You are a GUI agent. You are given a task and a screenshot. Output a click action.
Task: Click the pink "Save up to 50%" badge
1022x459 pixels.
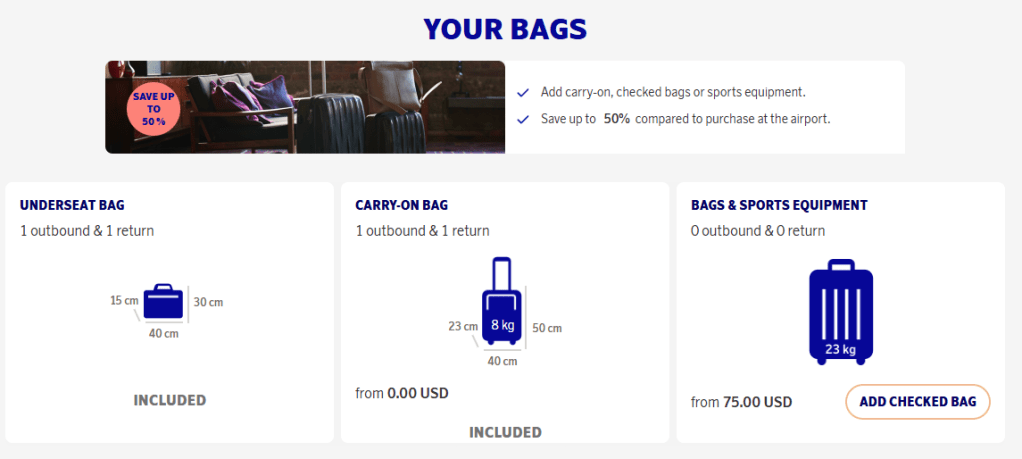click(153, 109)
